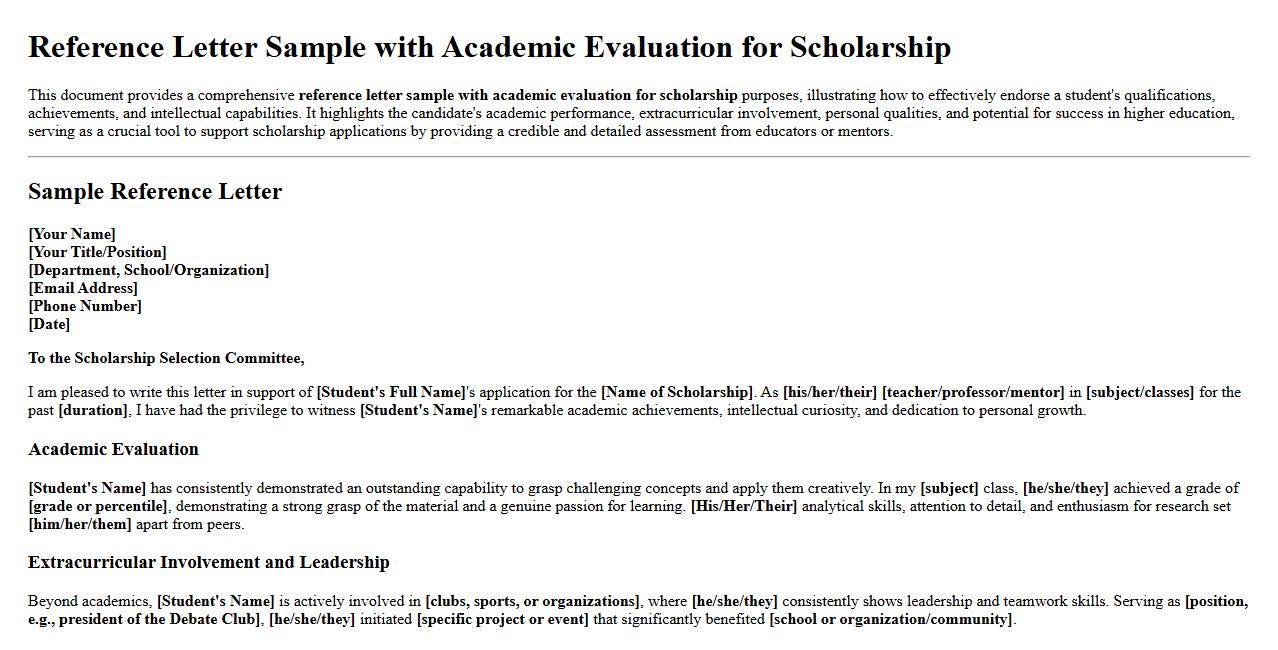Click the '[Date]' placeholder
The height and width of the screenshot is (650, 1278).
point(49,324)
